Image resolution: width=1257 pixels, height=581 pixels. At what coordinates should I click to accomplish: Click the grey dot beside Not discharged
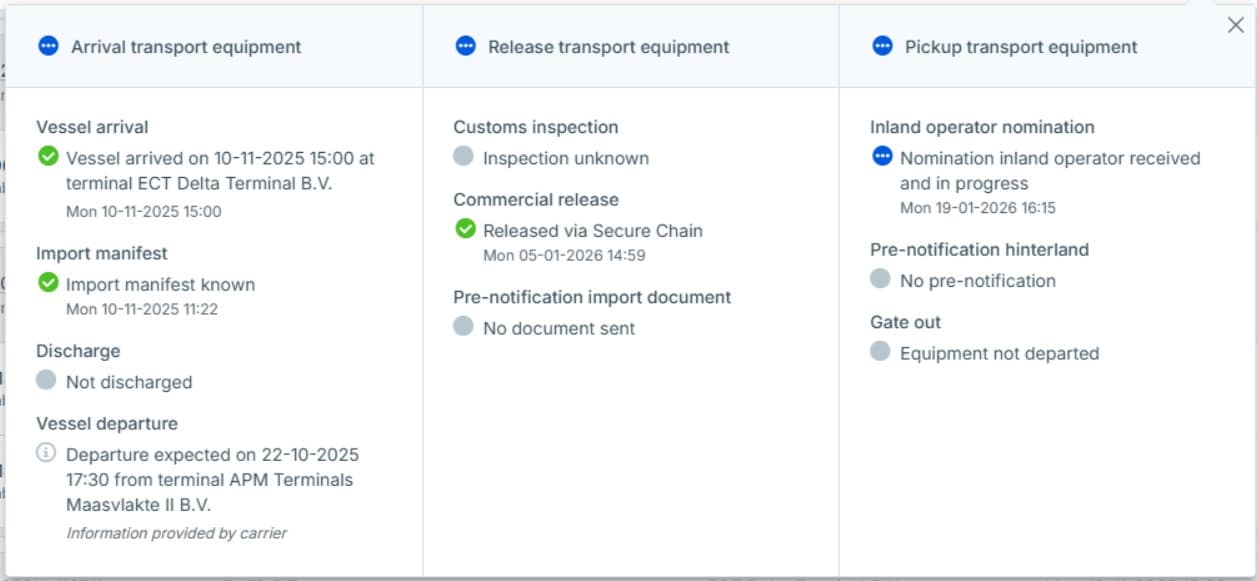tap(46, 381)
